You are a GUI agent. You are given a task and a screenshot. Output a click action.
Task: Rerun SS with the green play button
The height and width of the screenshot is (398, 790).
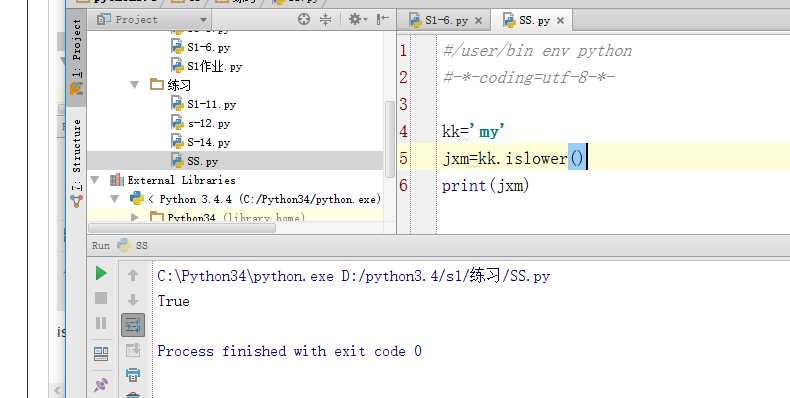101,274
